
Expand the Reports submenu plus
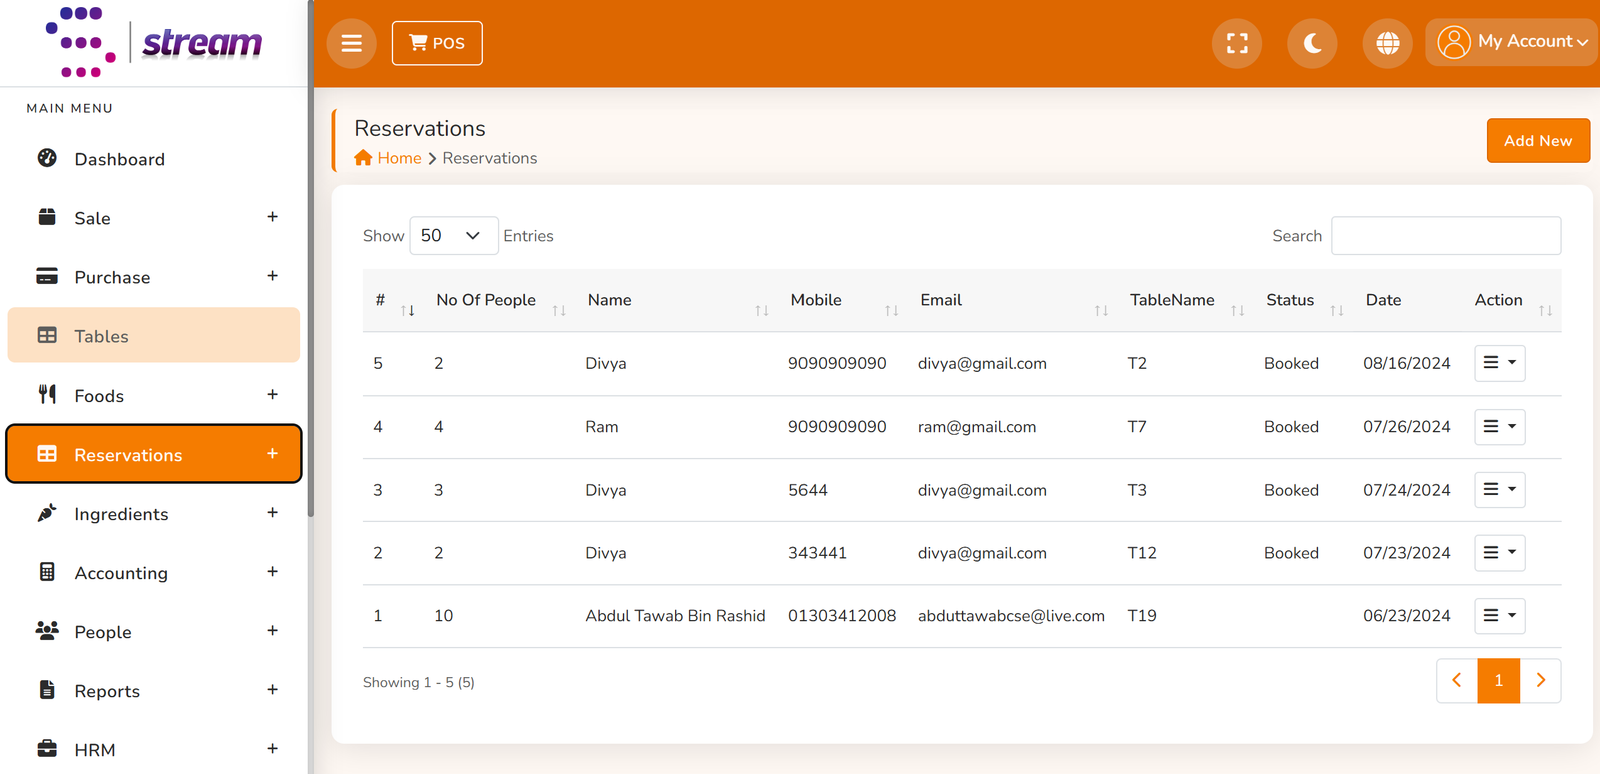[272, 689]
